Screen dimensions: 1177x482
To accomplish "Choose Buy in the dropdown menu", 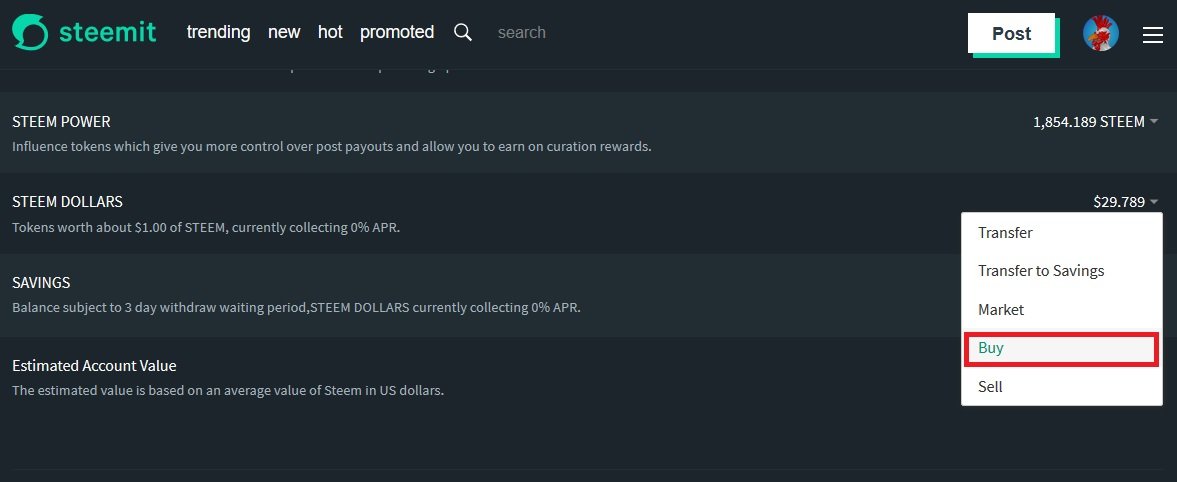I will pos(1061,348).
